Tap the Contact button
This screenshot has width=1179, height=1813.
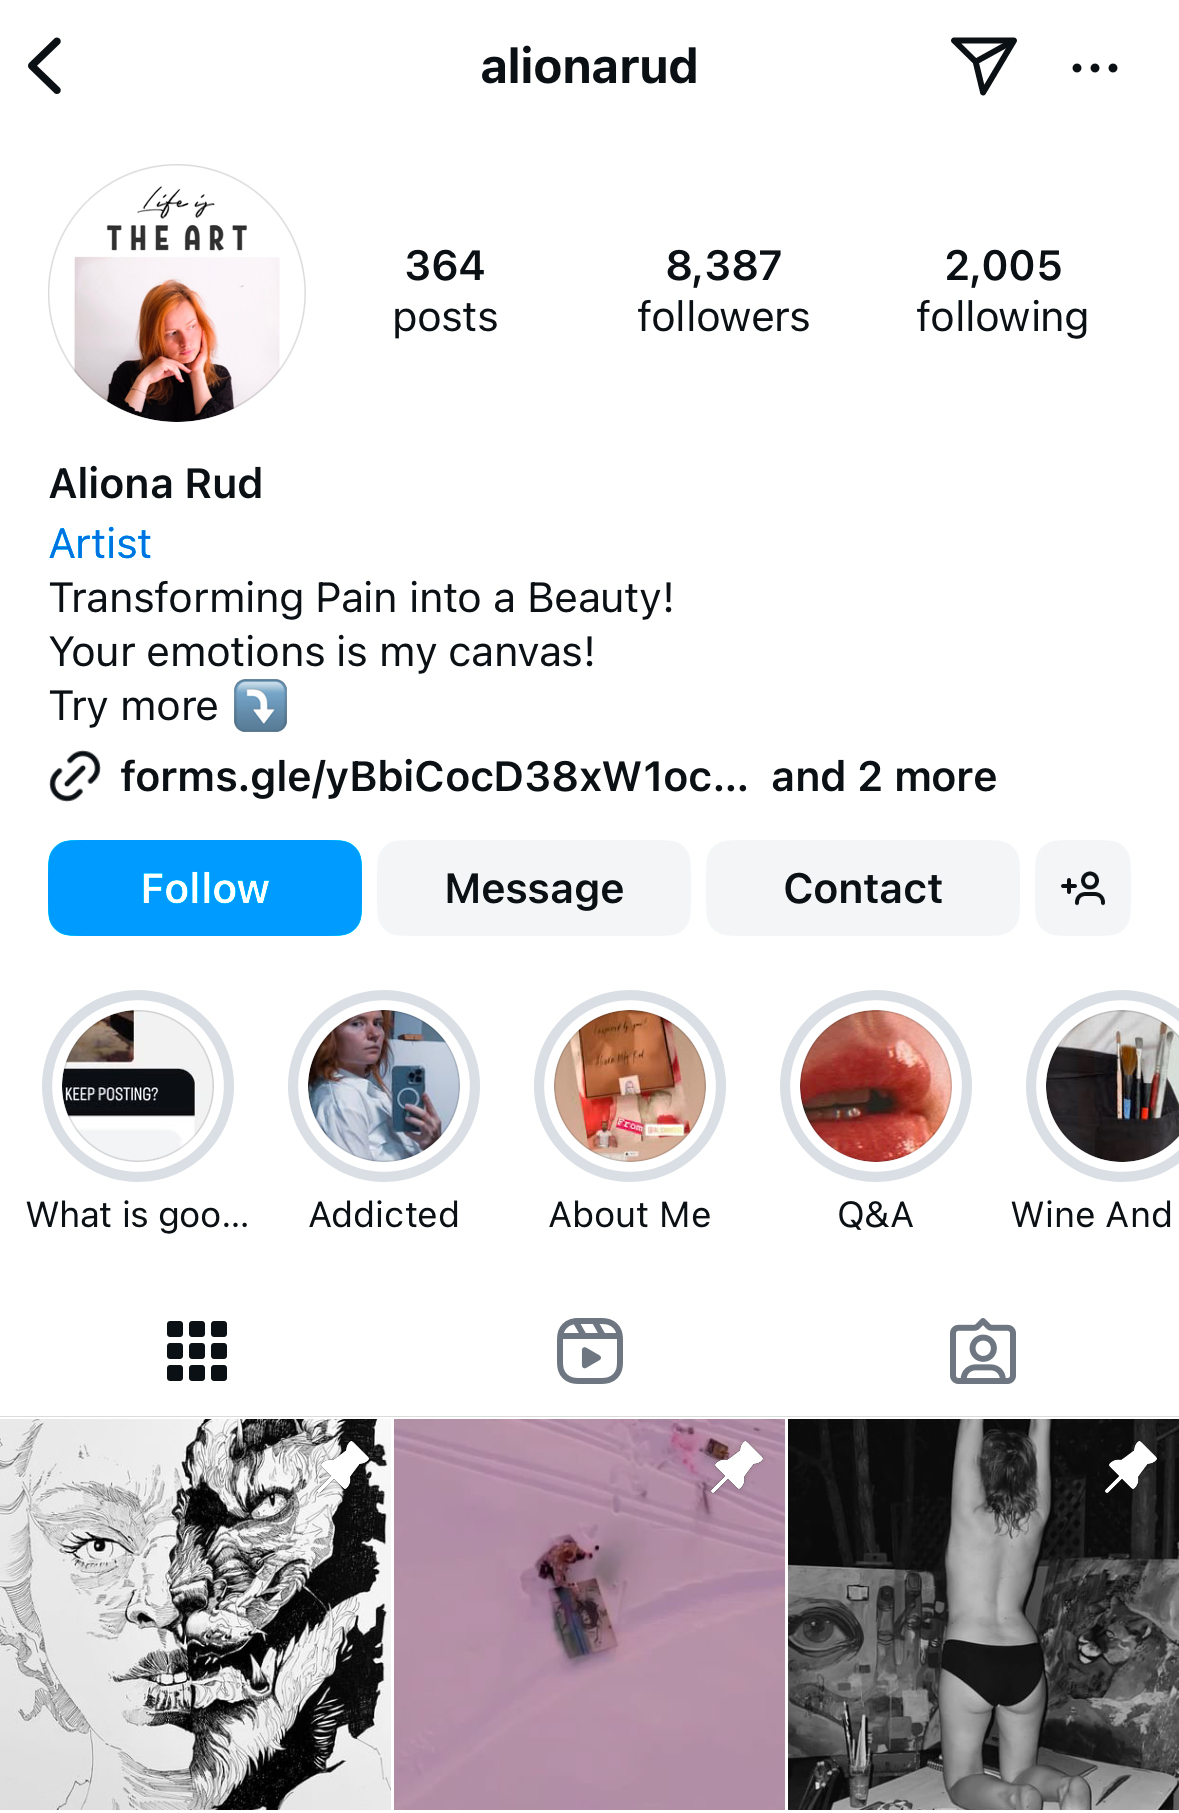[862, 888]
